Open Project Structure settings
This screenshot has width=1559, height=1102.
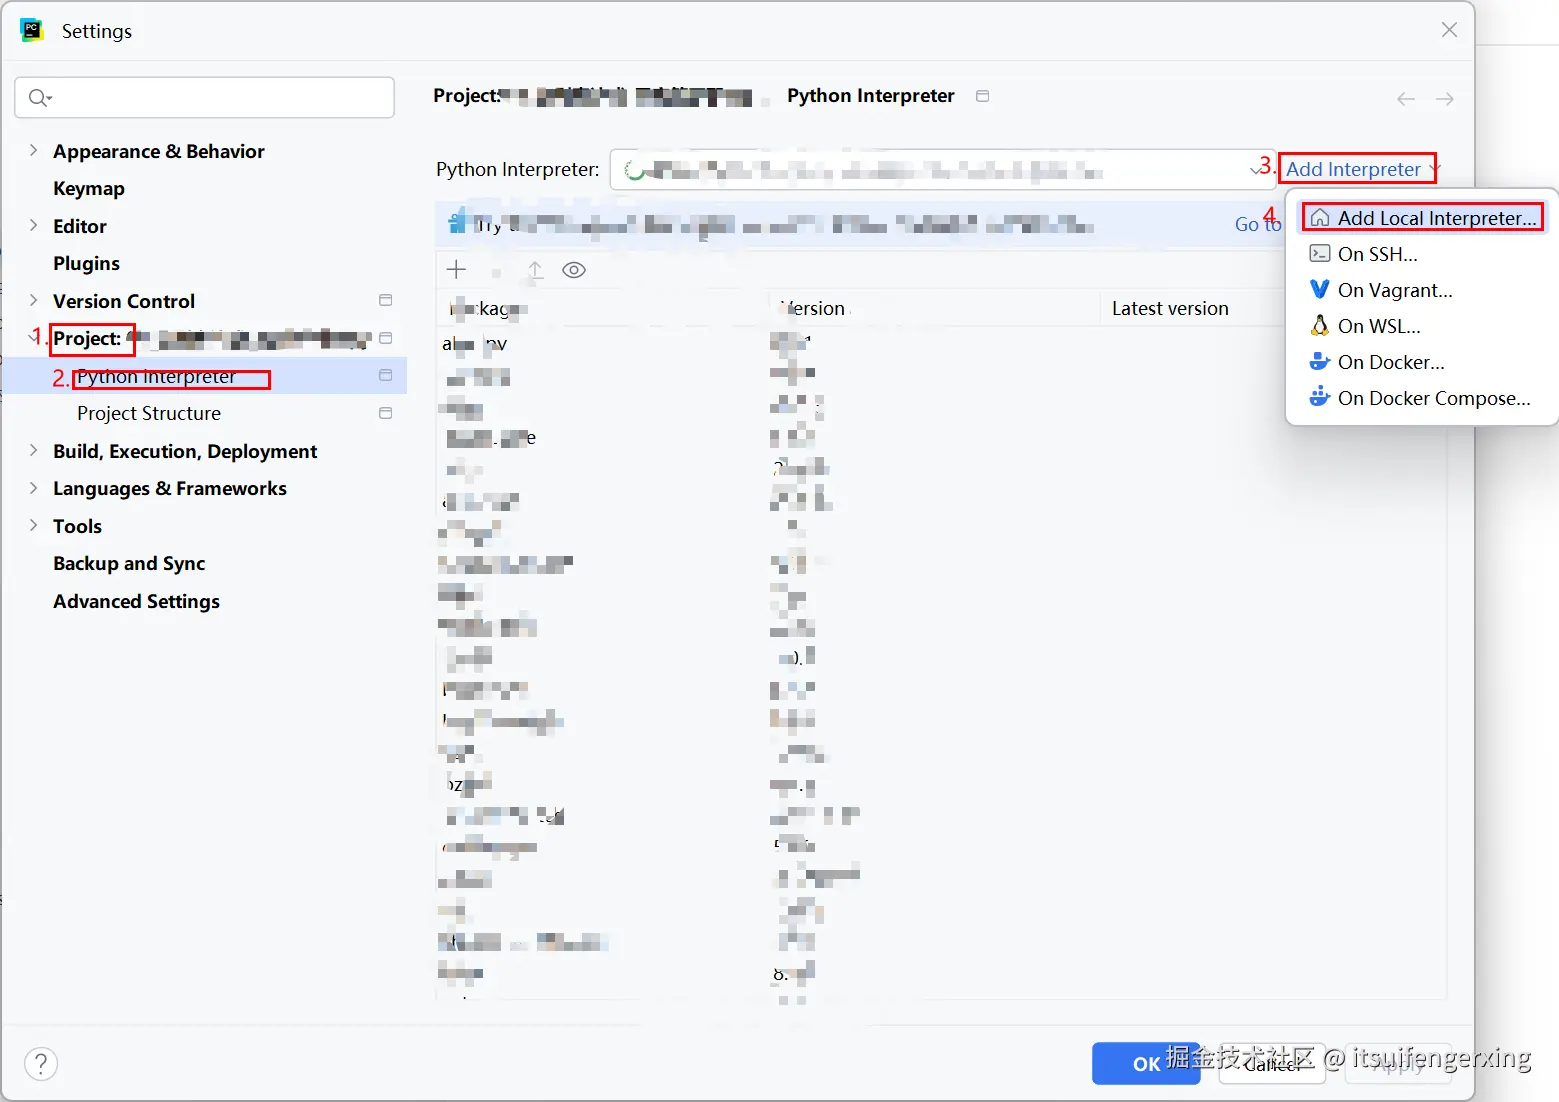point(149,413)
